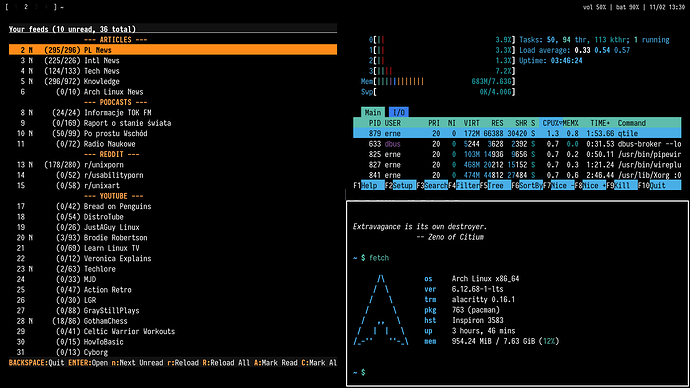Click the htop Swp usage meter
690x388 pixels.
tap(438, 92)
